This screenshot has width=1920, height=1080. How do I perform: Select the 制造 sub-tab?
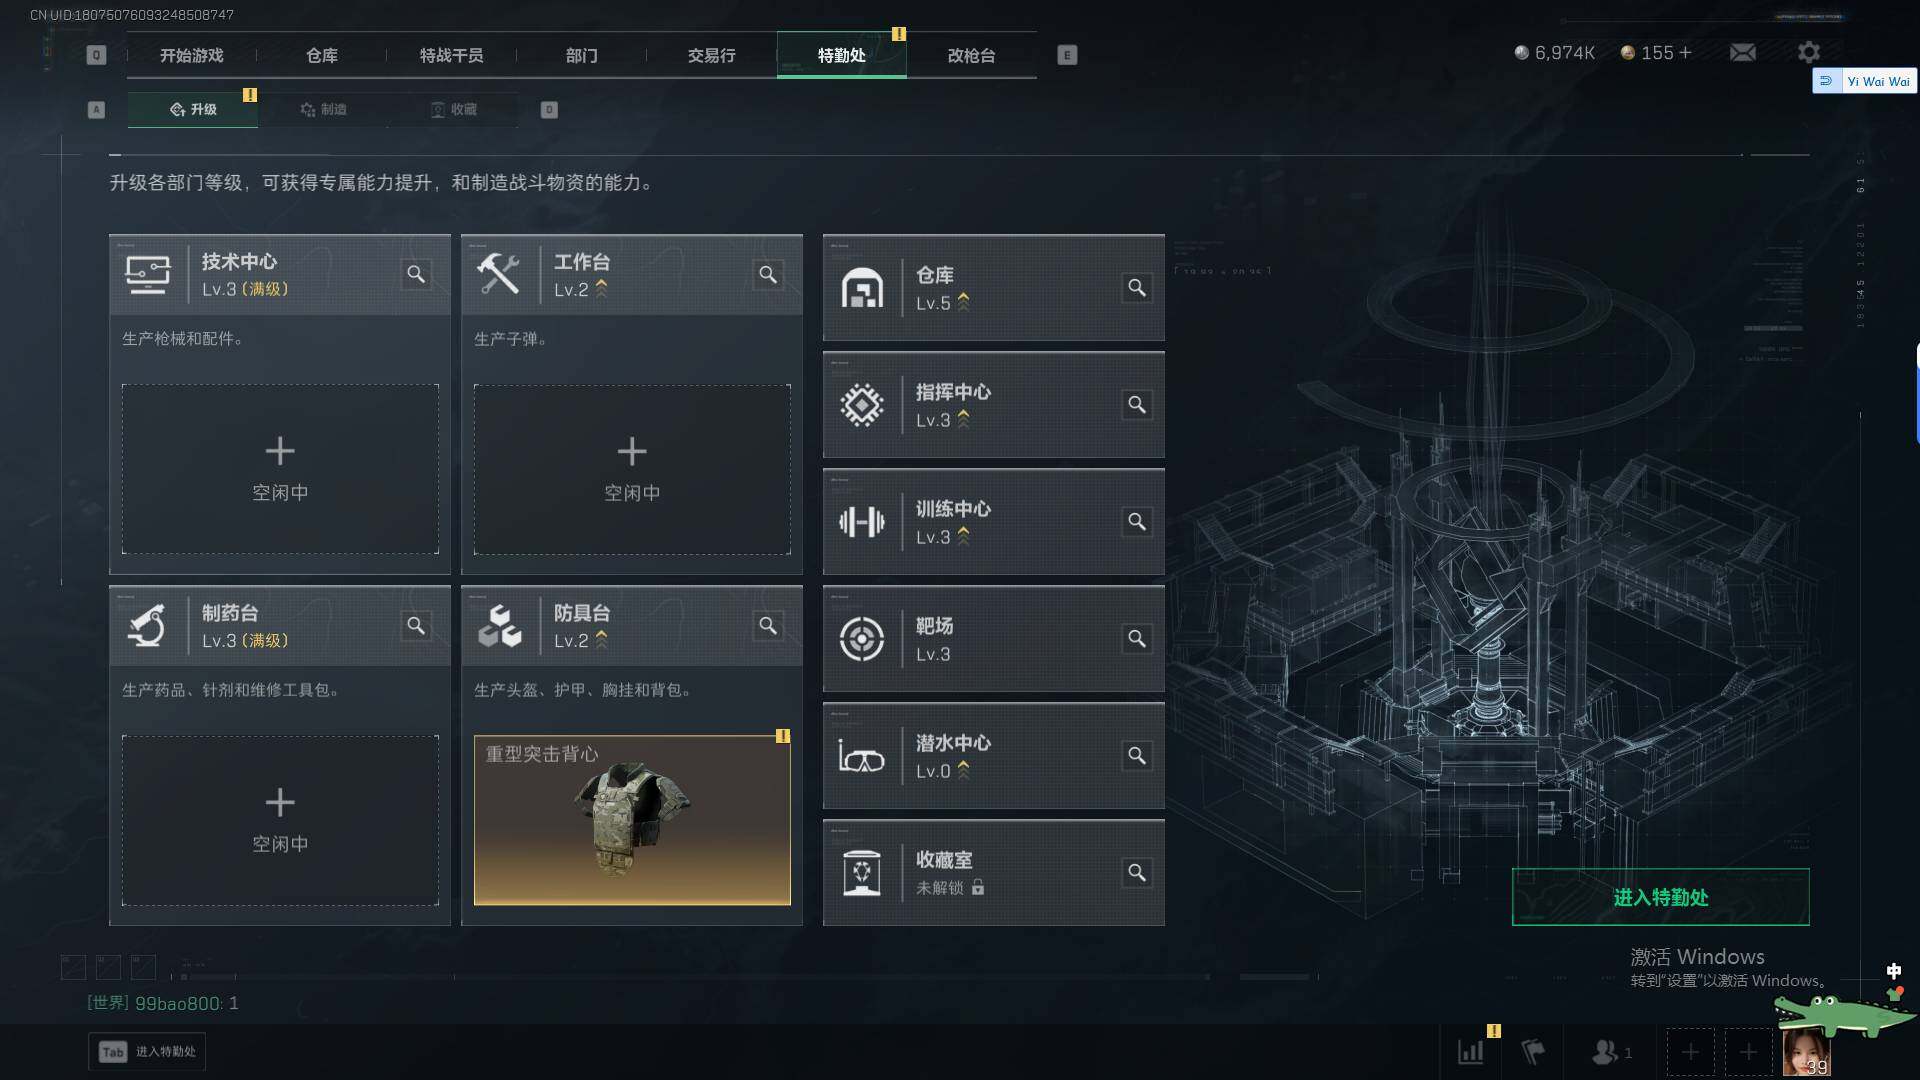[323, 109]
